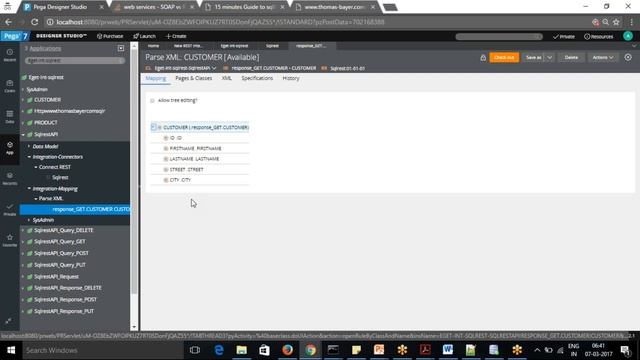Open the Favorites star sidebar icon
The height and width of the screenshot is (360, 640).
9,240
